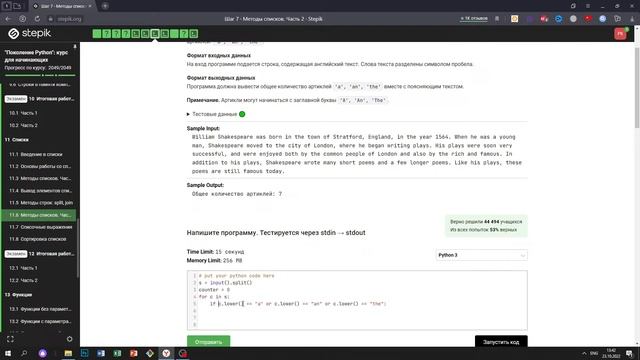Open the first step square in progress bar
640x360 pixels.
[x=97, y=33]
